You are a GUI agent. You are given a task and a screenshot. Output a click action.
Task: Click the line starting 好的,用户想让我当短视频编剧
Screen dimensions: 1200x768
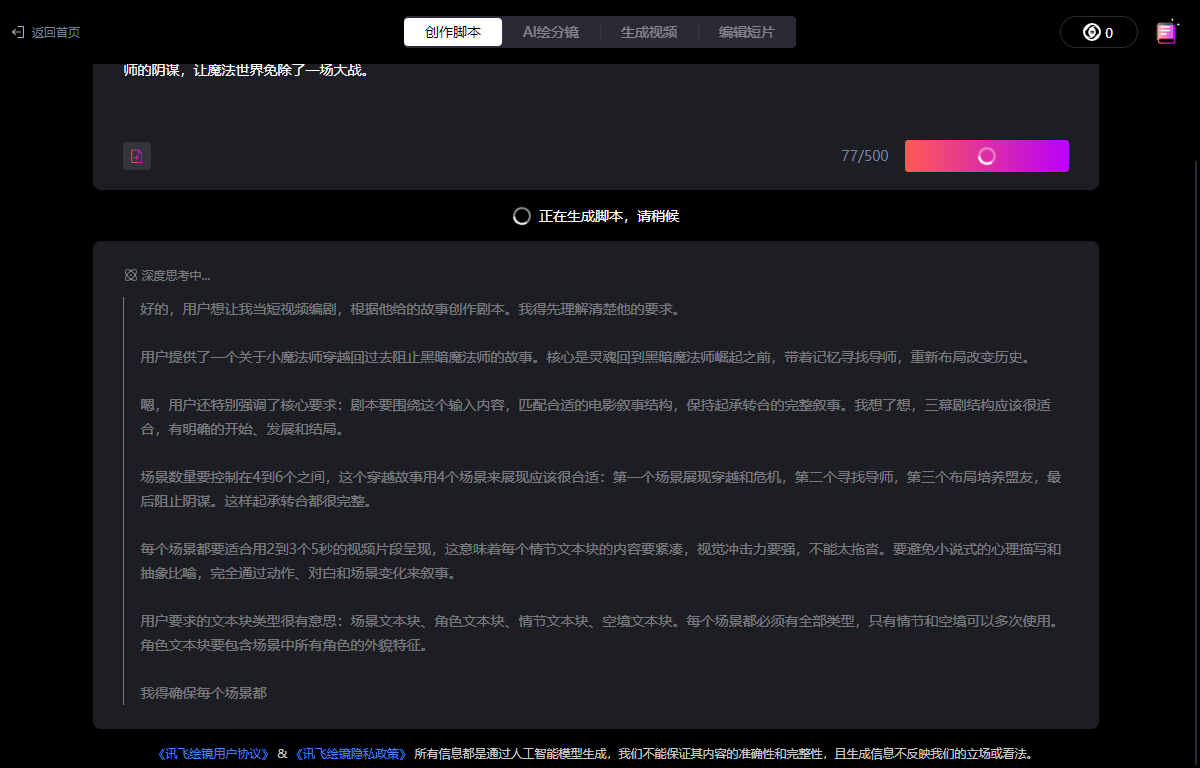click(x=410, y=309)
